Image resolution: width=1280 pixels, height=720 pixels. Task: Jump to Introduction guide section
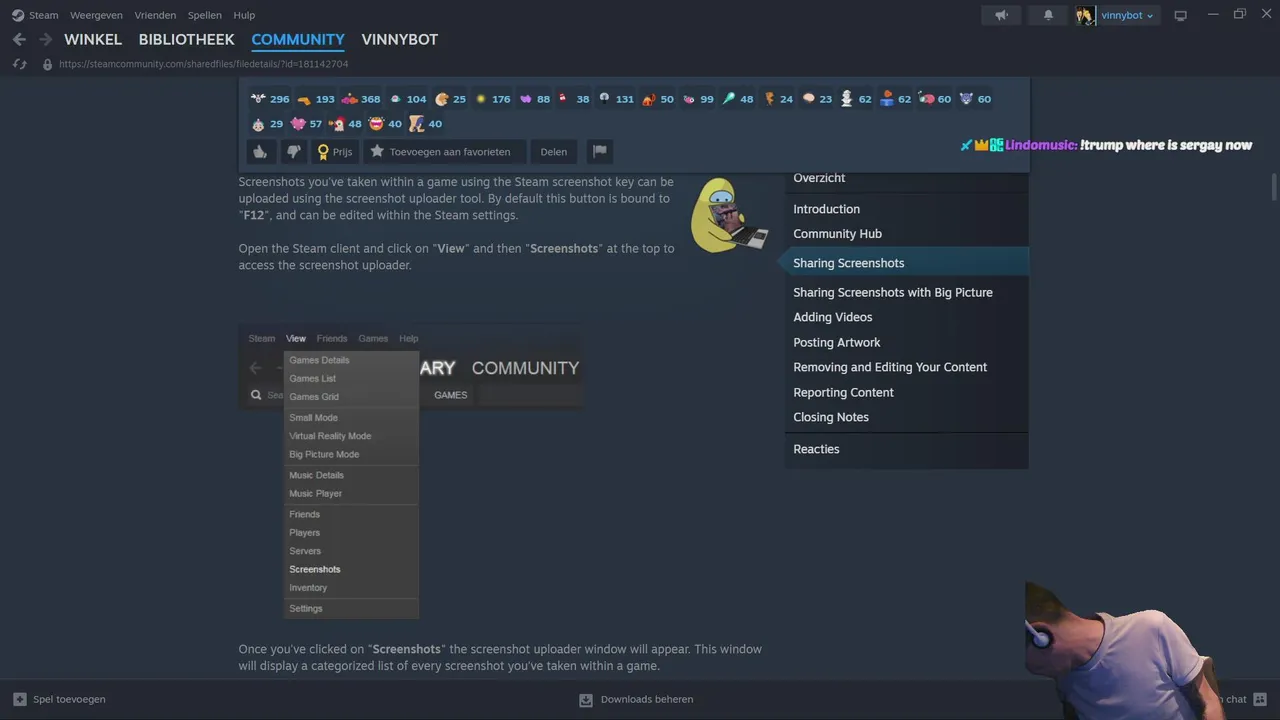click(826, 209)
